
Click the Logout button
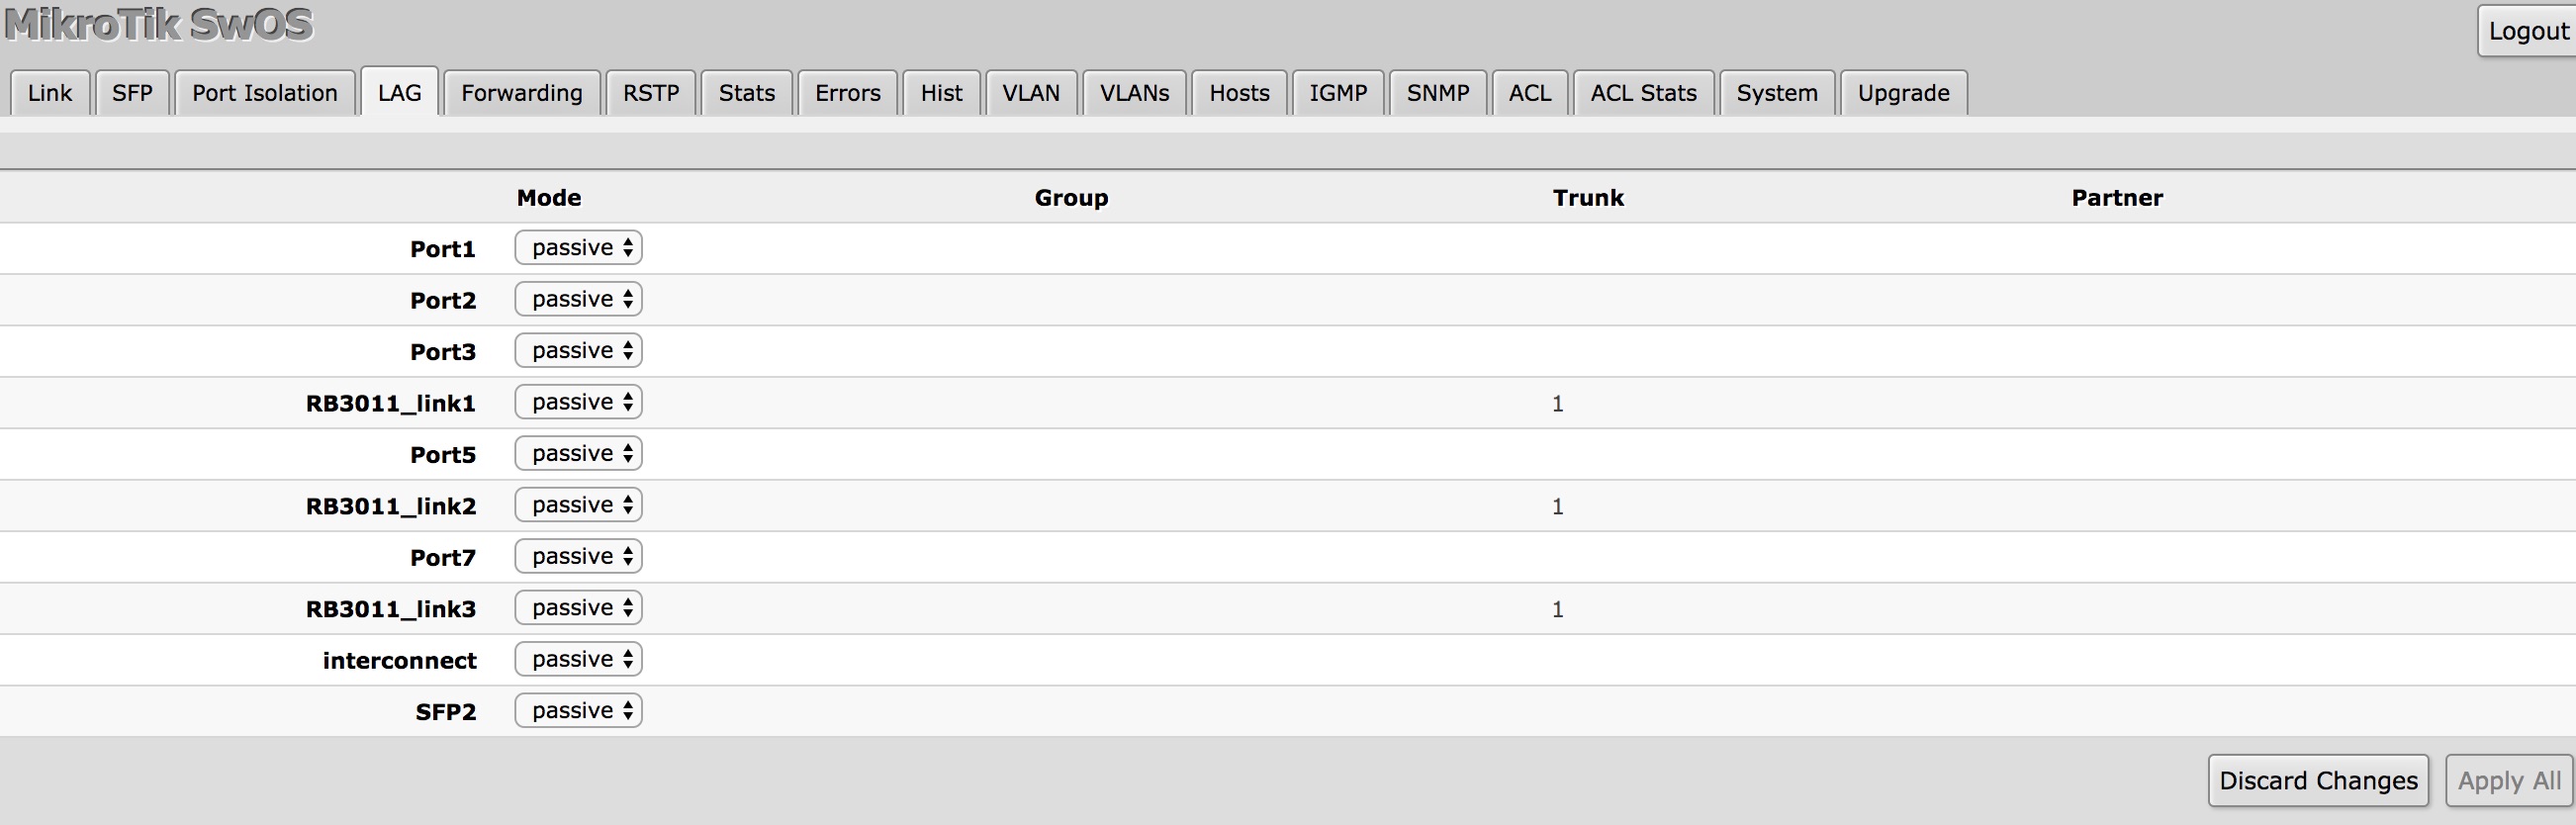click(x=2527, y=31)
